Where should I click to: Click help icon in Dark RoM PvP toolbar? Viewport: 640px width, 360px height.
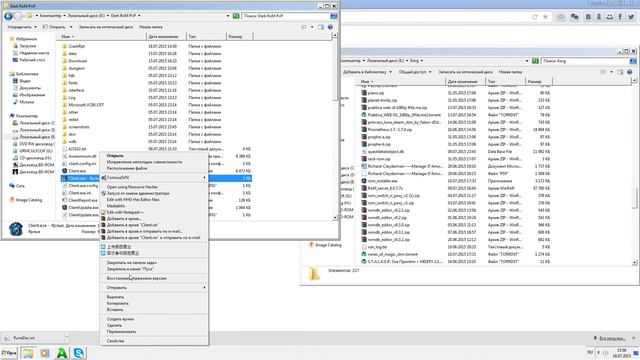[330, 27]
